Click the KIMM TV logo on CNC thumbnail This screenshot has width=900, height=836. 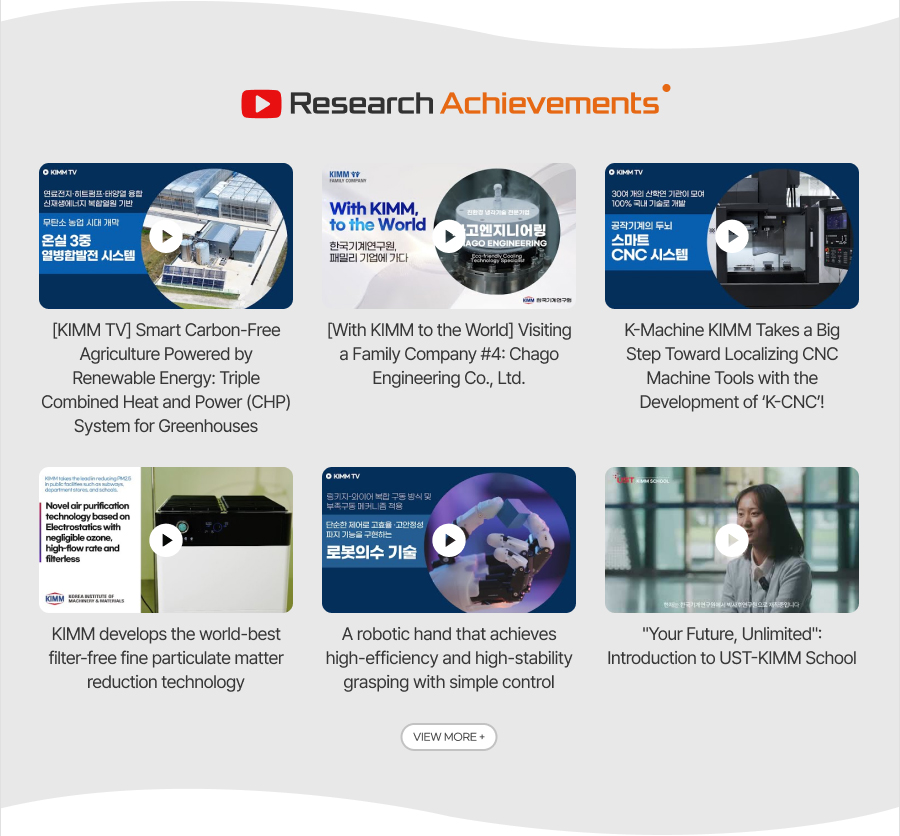click(x=626, y=172)
